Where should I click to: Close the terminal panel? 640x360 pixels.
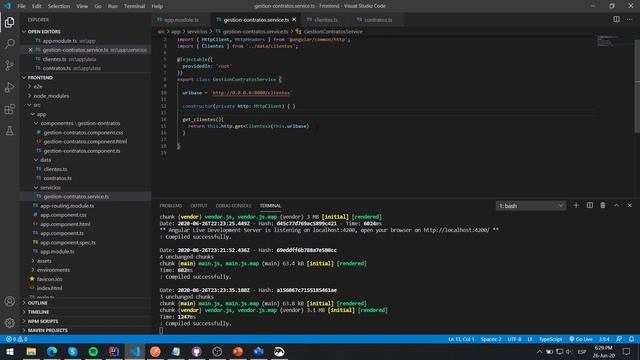tap(629, 205)
